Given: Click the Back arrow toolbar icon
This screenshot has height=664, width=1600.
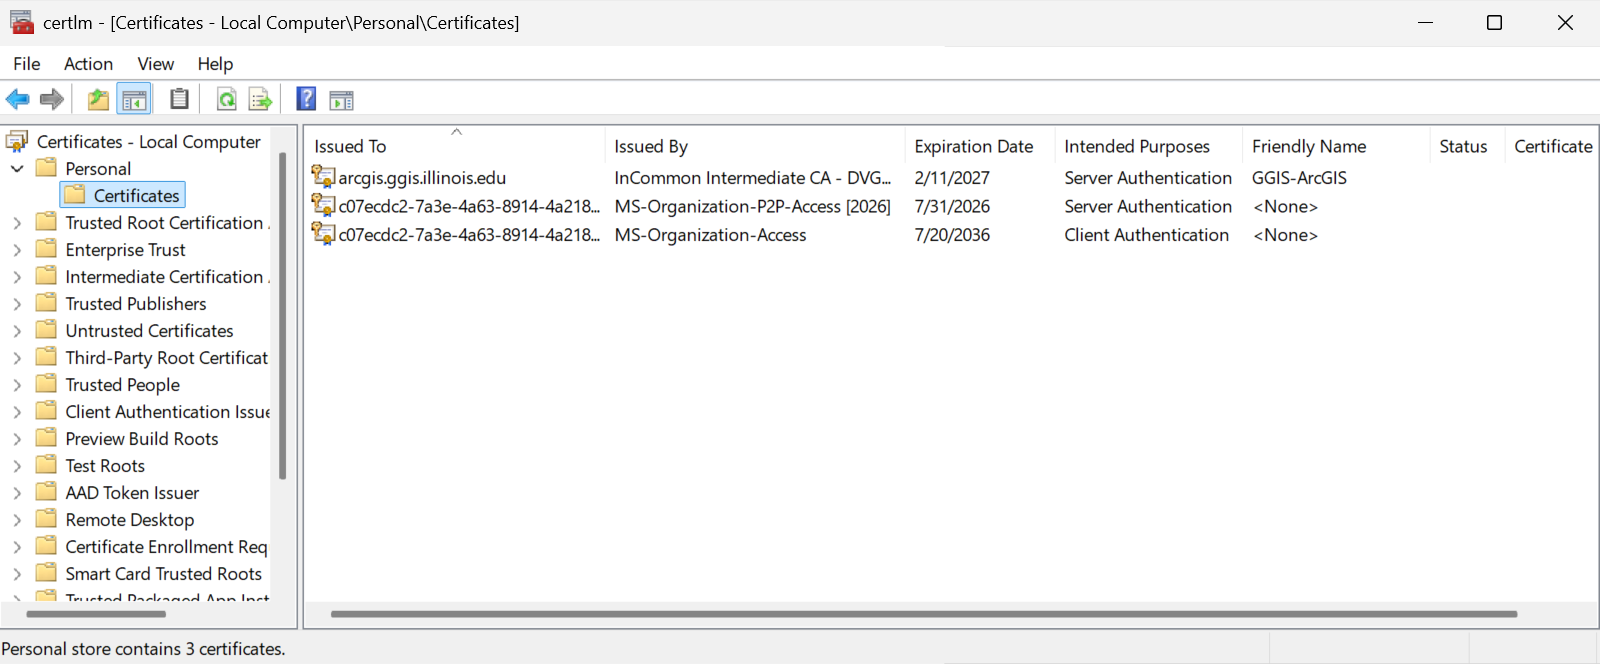Looking at the screenshot, I should (18, 99).
